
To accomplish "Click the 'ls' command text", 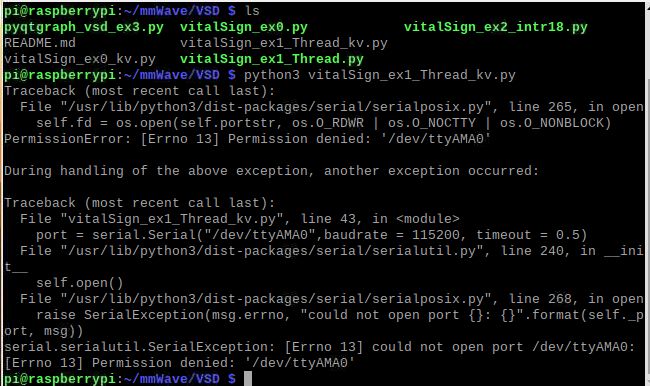I will click(x=252, y=11).
